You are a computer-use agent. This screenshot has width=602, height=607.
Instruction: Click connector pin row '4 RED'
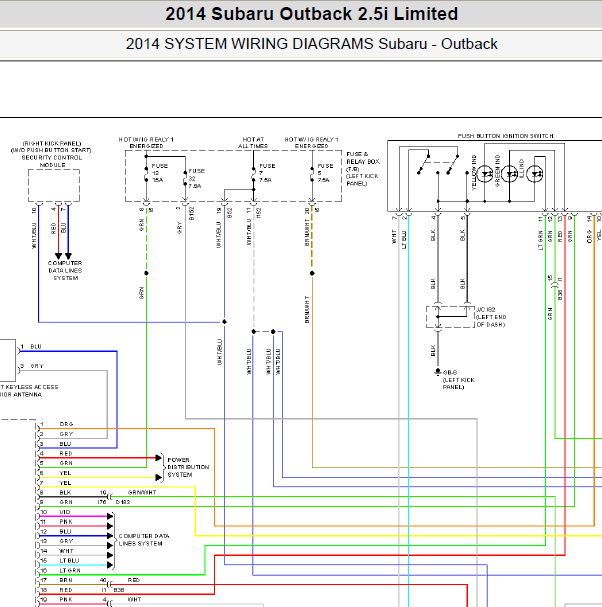tap(57, 453)
